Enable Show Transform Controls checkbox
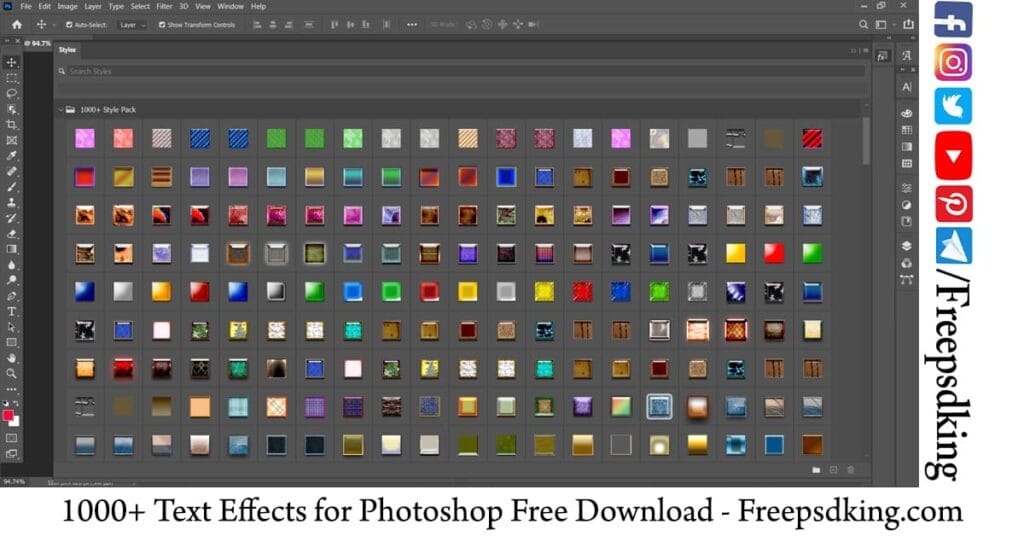 pyautogui.click(x=162, y=24)
